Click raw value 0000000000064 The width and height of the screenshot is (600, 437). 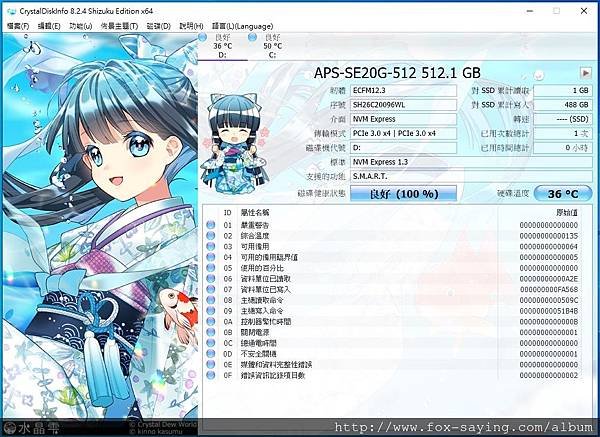click(x=548, y=246)
